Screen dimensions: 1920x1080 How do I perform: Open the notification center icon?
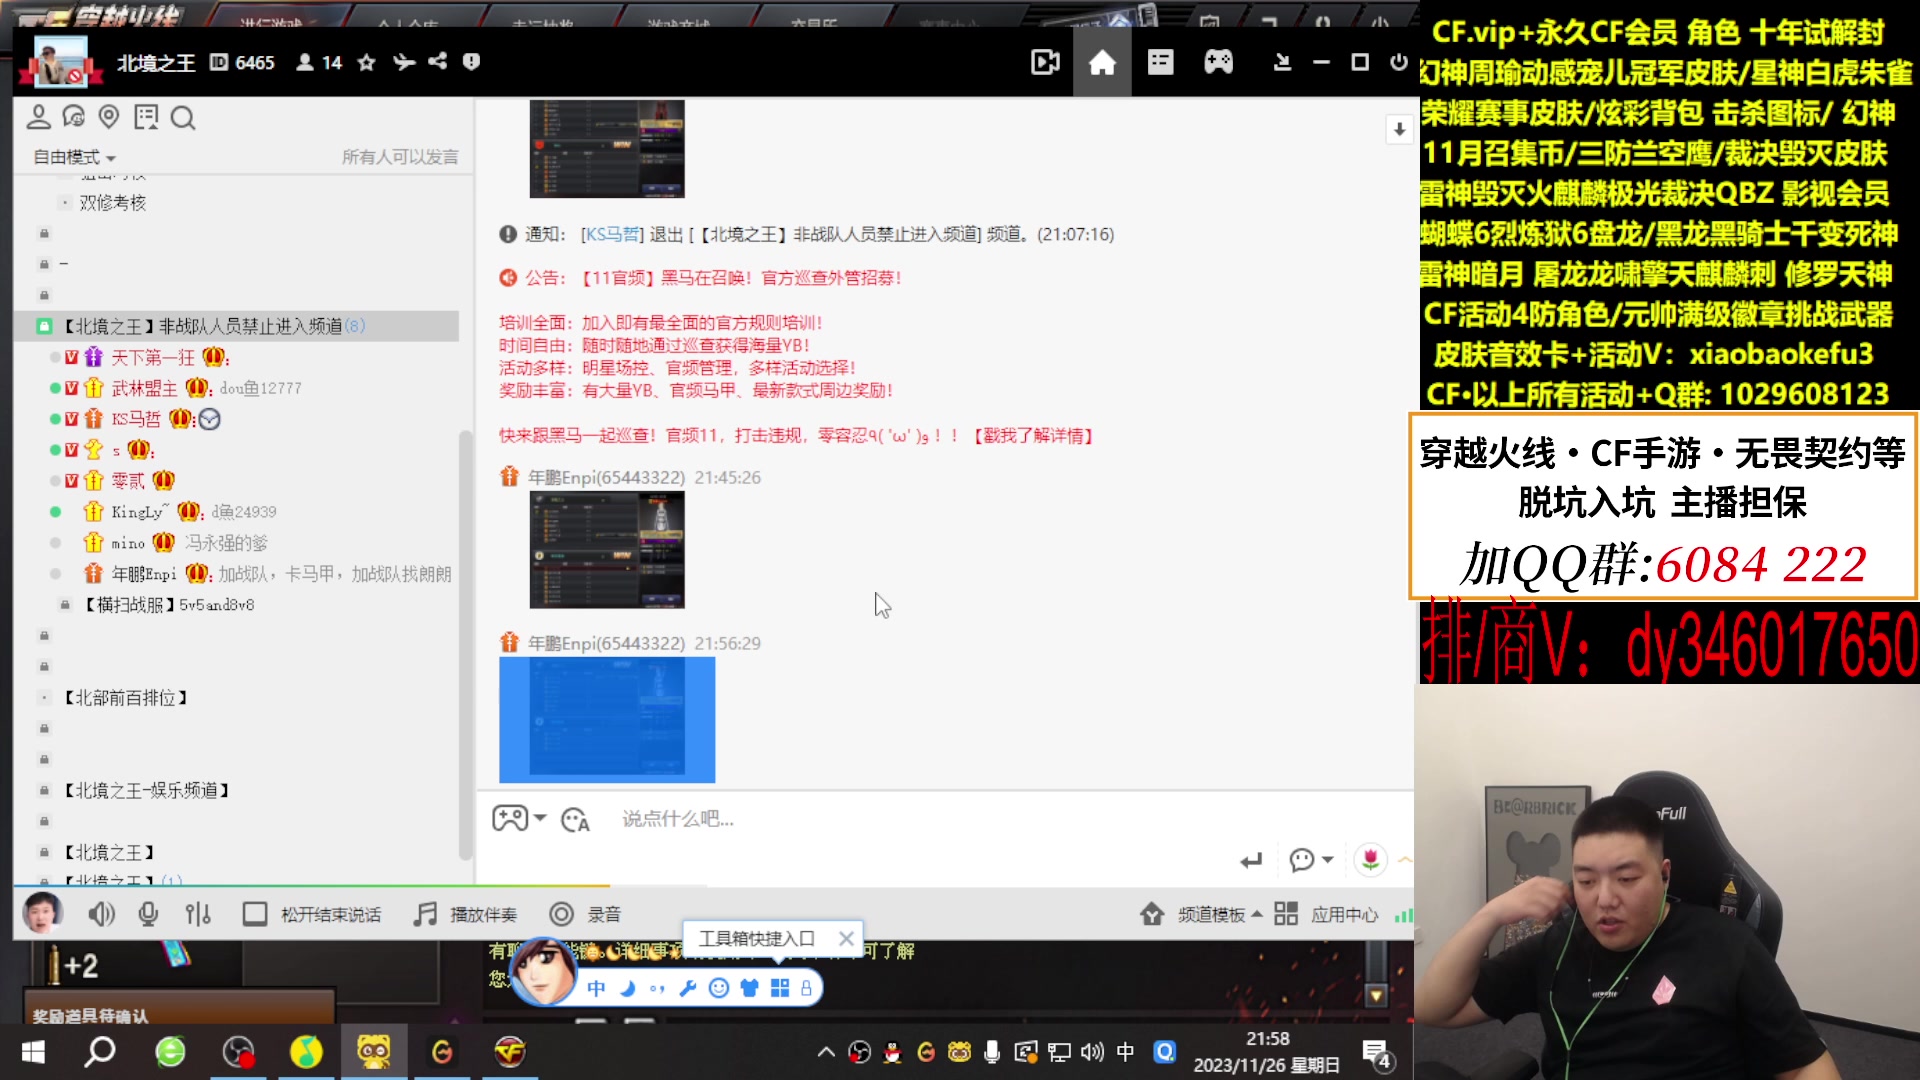tap(1377, 1054)
